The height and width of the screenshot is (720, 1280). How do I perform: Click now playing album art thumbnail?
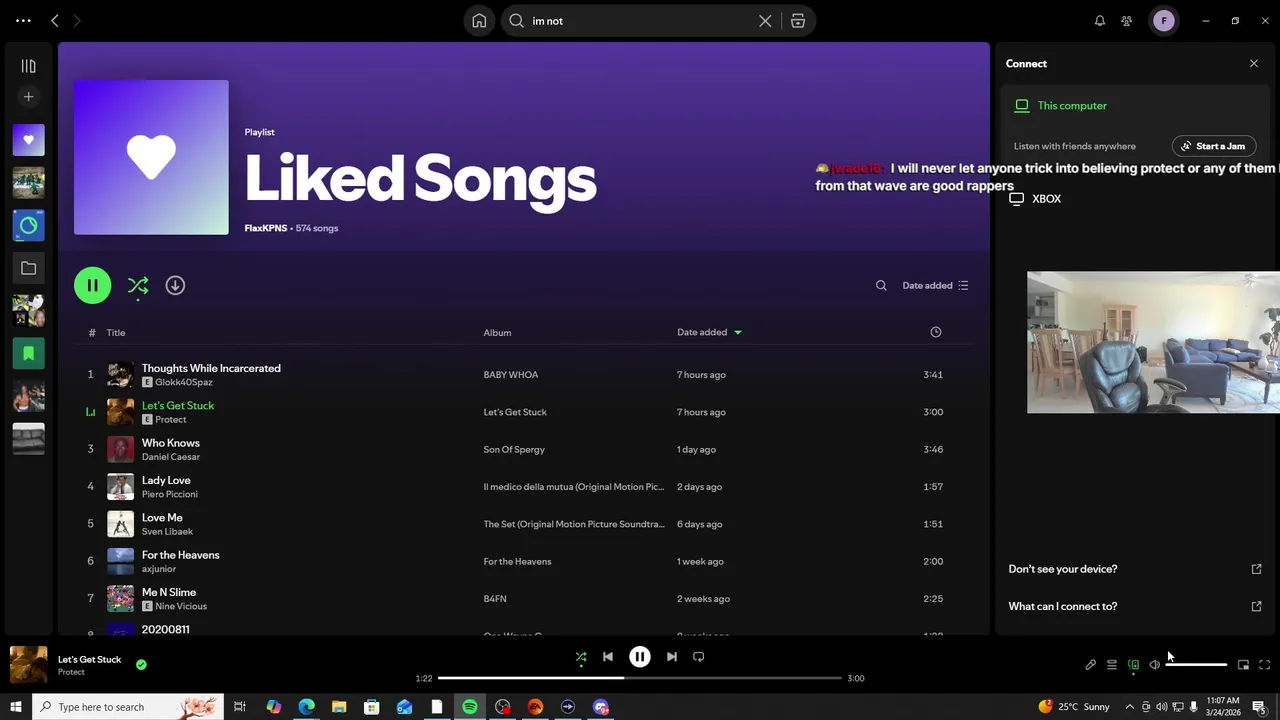point(28,665)
